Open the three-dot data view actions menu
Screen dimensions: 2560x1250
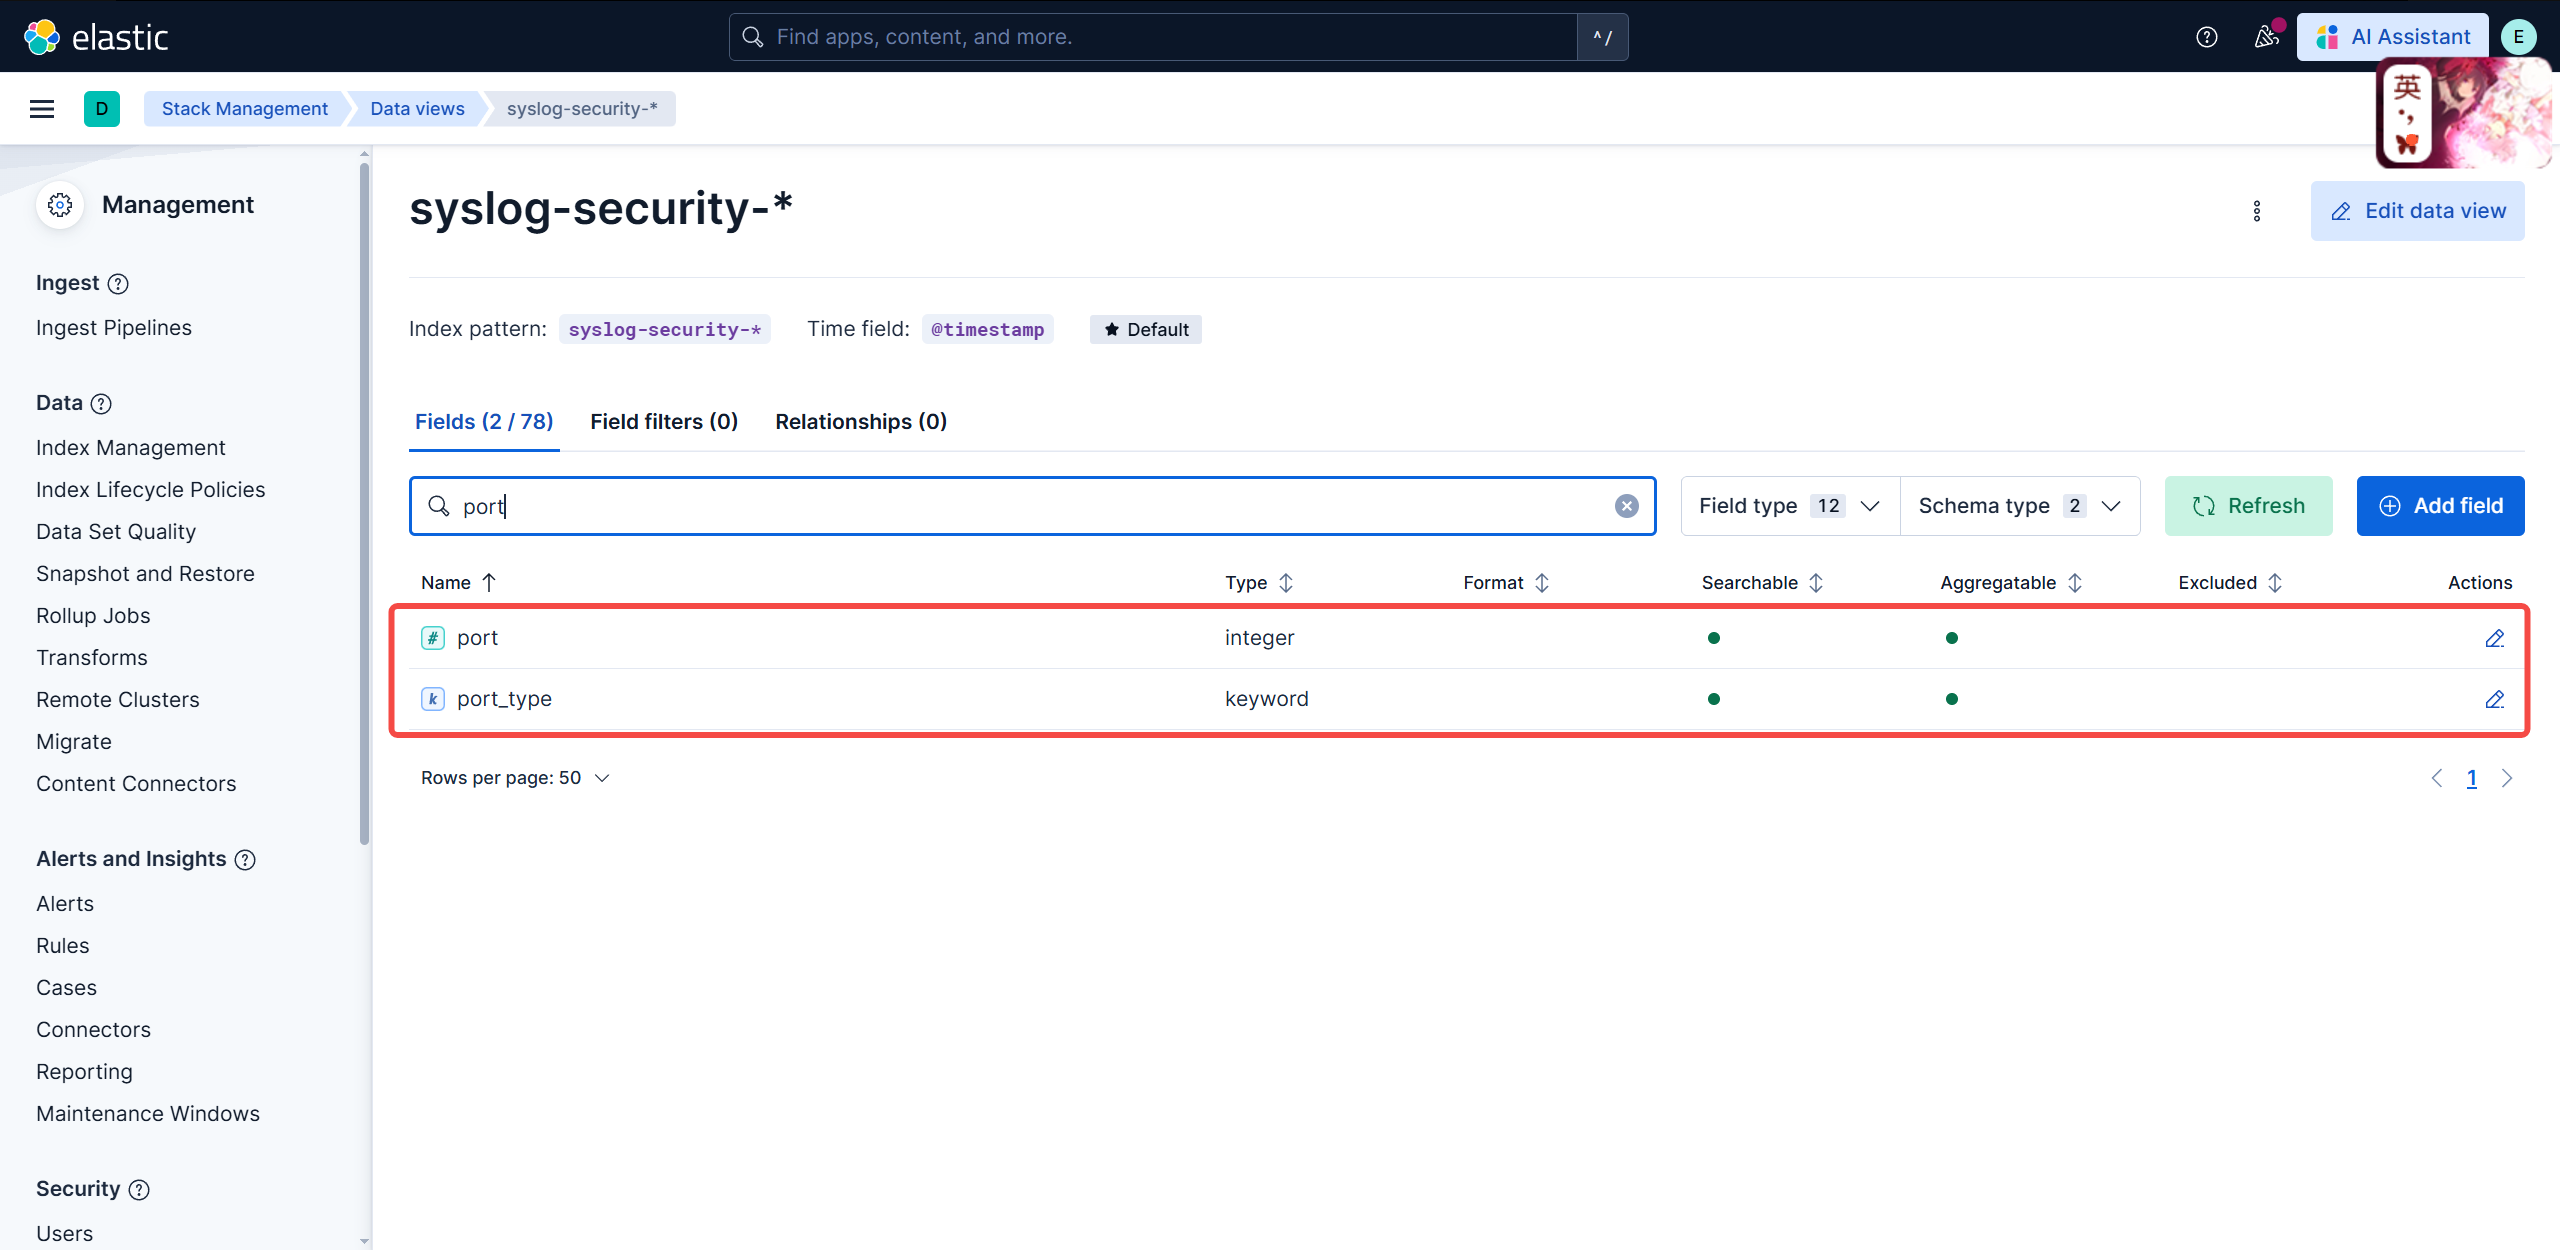(2256, 211)
